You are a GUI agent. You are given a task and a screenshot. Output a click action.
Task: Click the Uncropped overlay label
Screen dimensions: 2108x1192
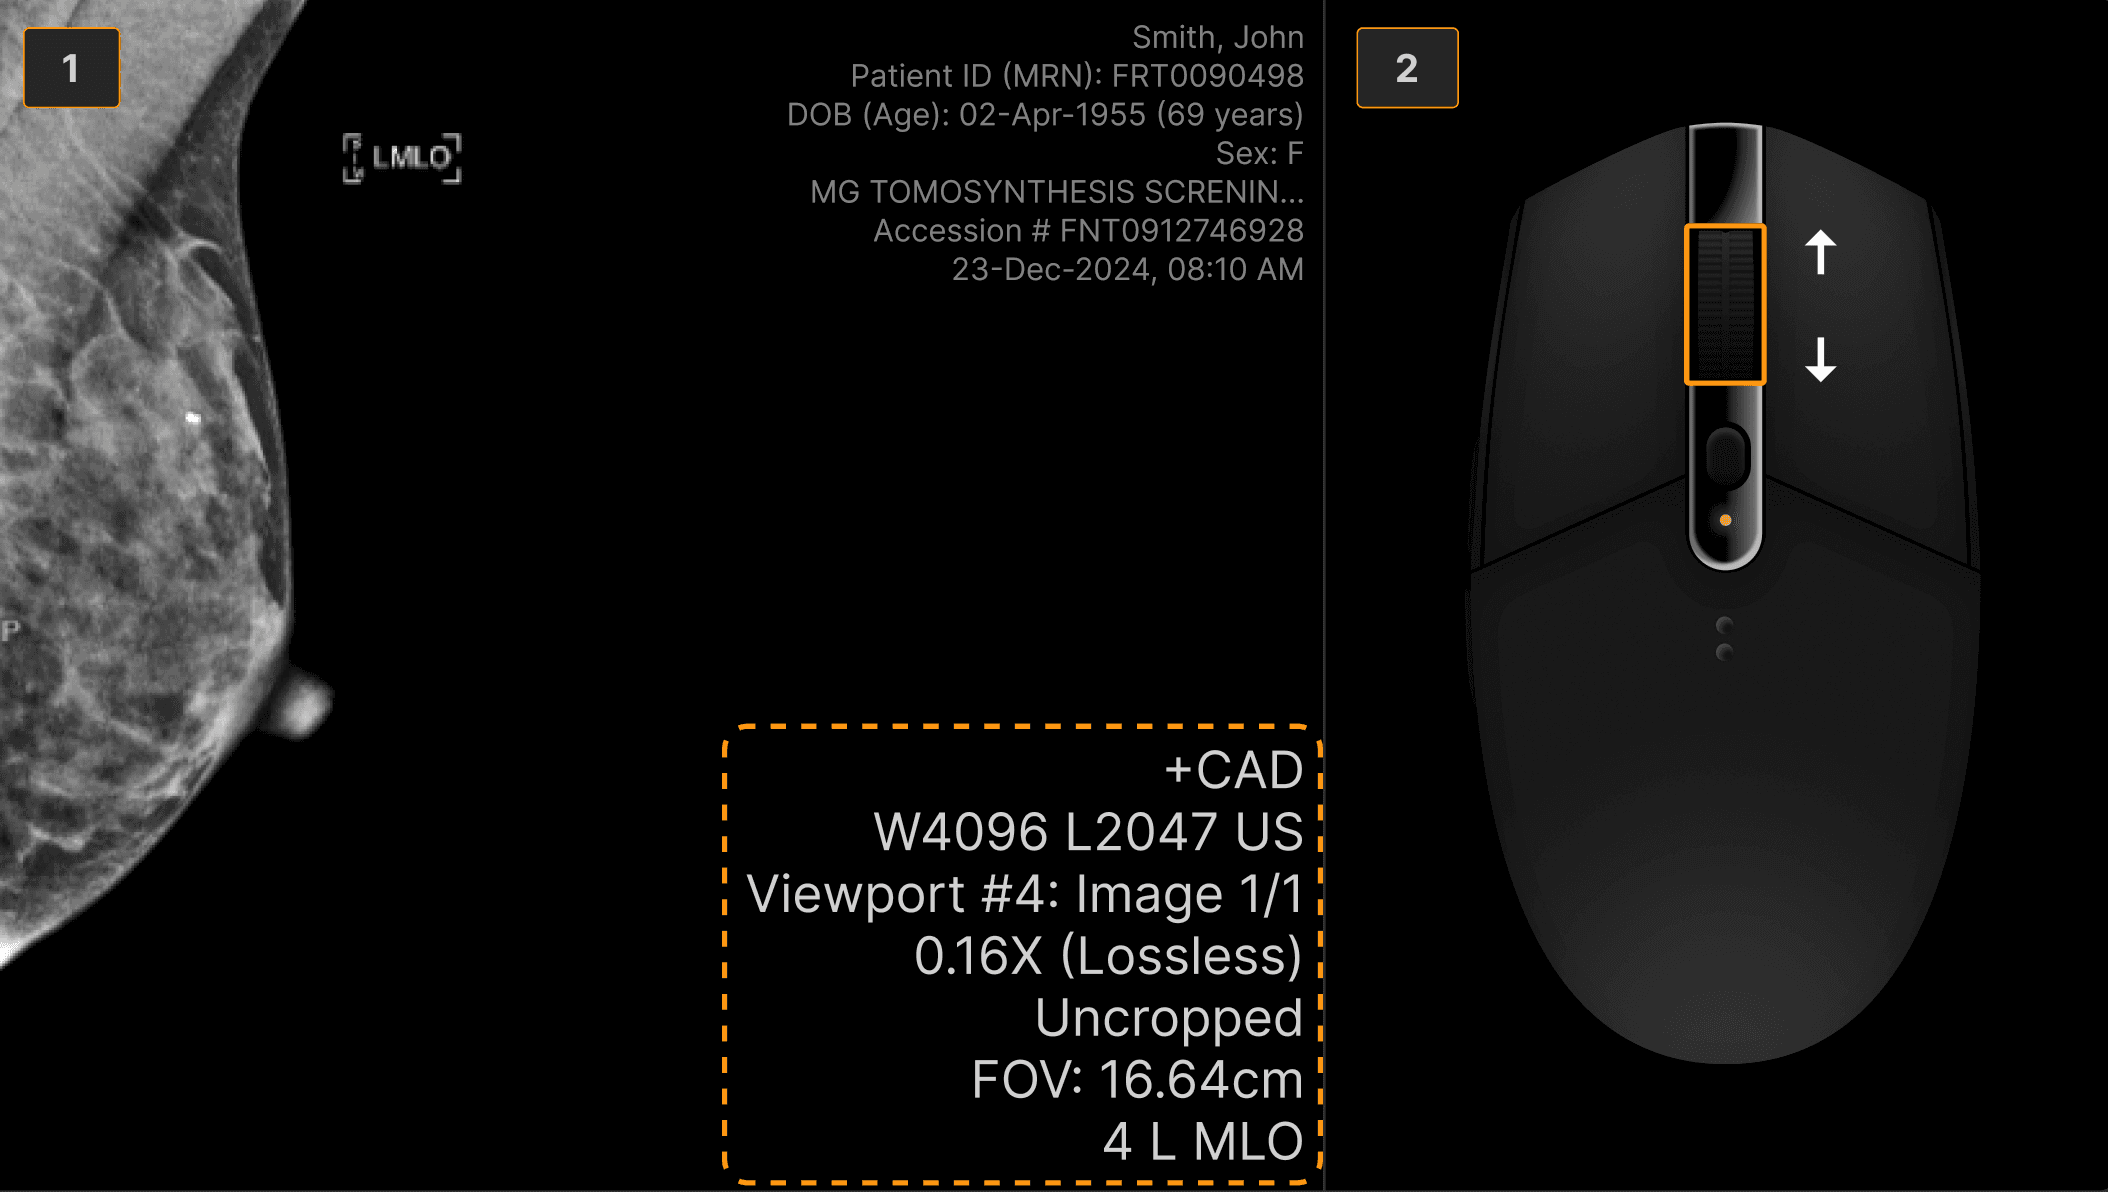coord(1169,1018)
